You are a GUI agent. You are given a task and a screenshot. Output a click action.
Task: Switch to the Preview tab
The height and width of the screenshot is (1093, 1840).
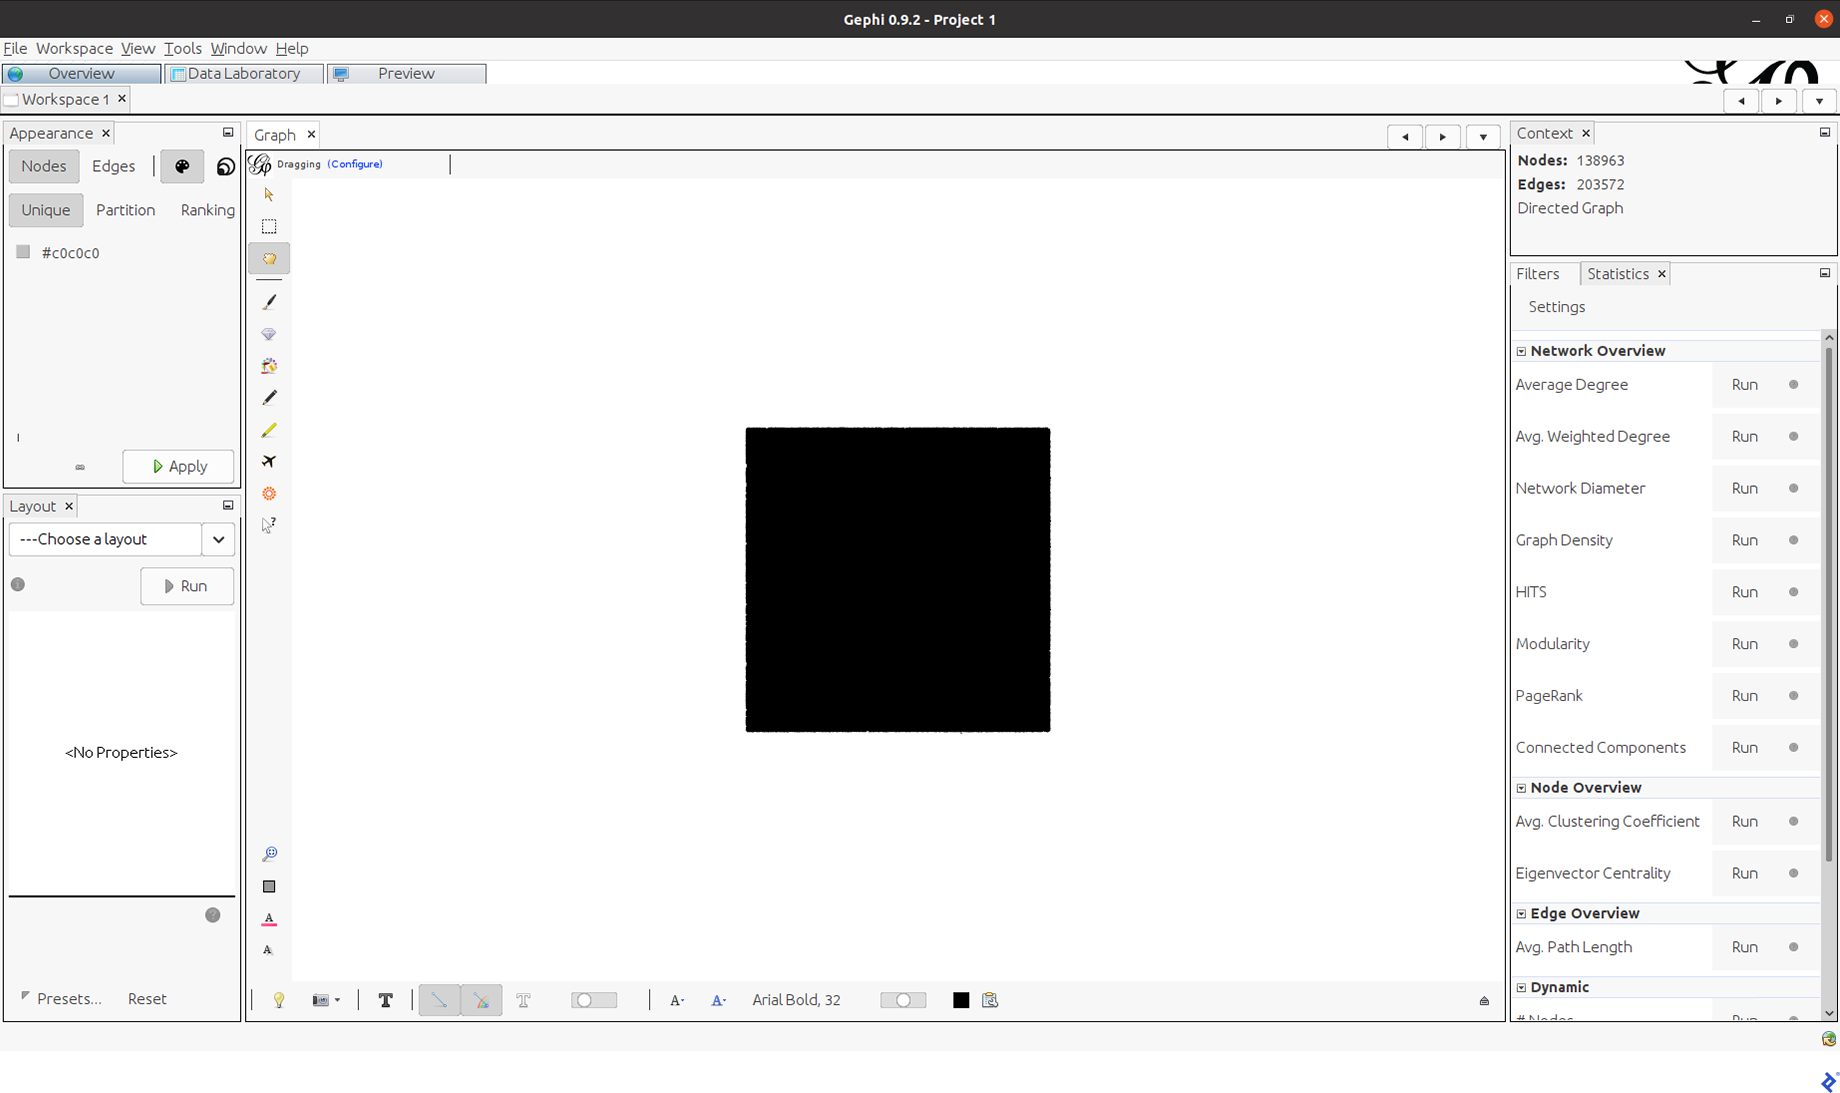tap(406, 74)
